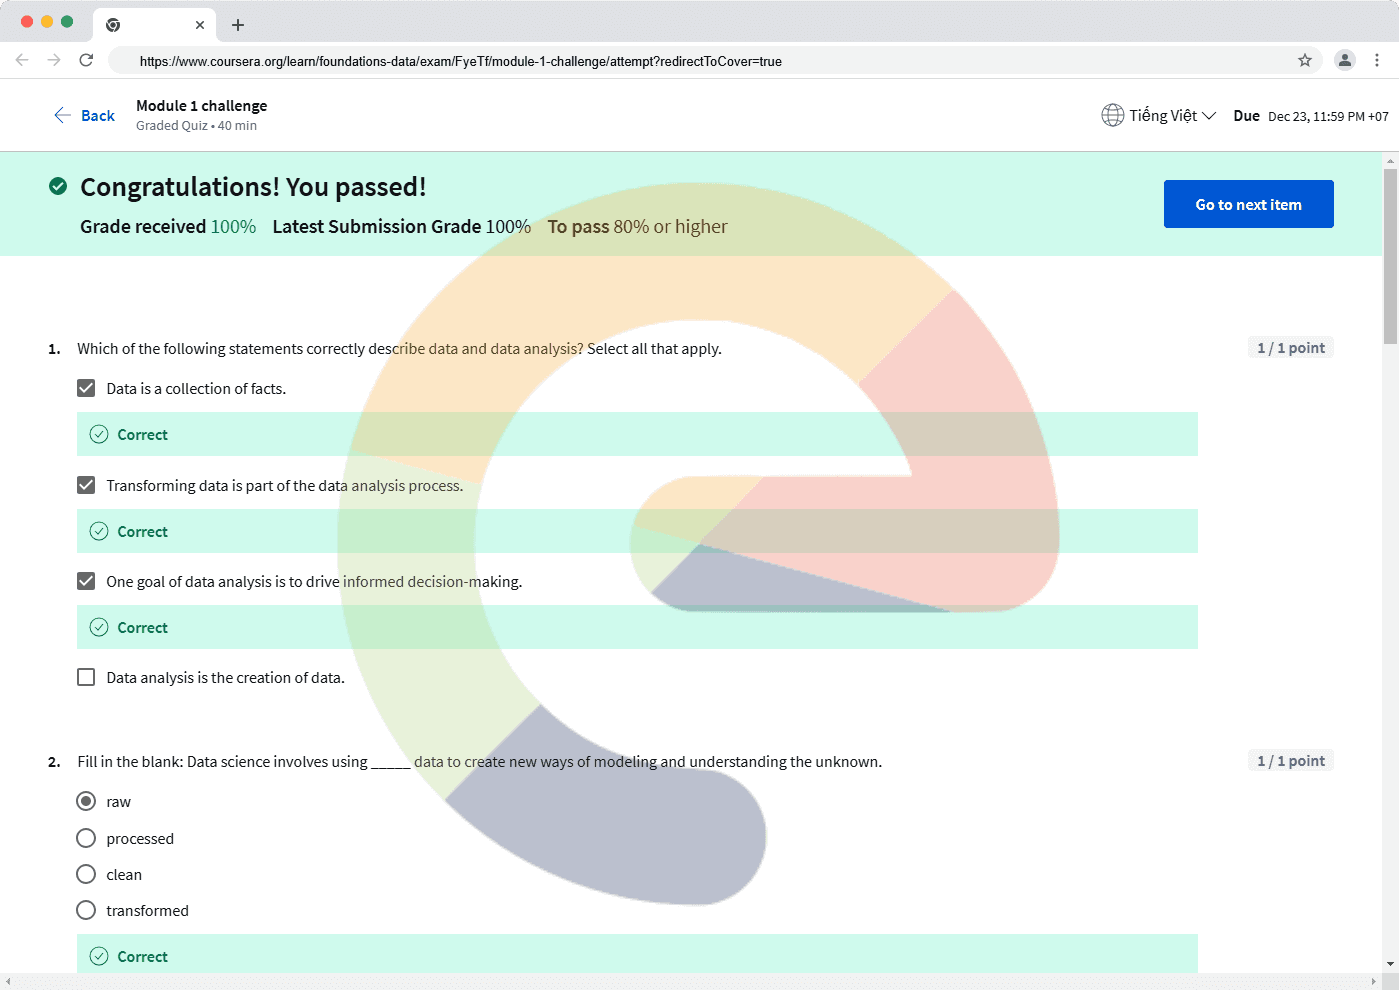Bookmark this page with the star icon
Image resolution: width=1399 pixels, height=990 pixels.
pos(1305,60)
